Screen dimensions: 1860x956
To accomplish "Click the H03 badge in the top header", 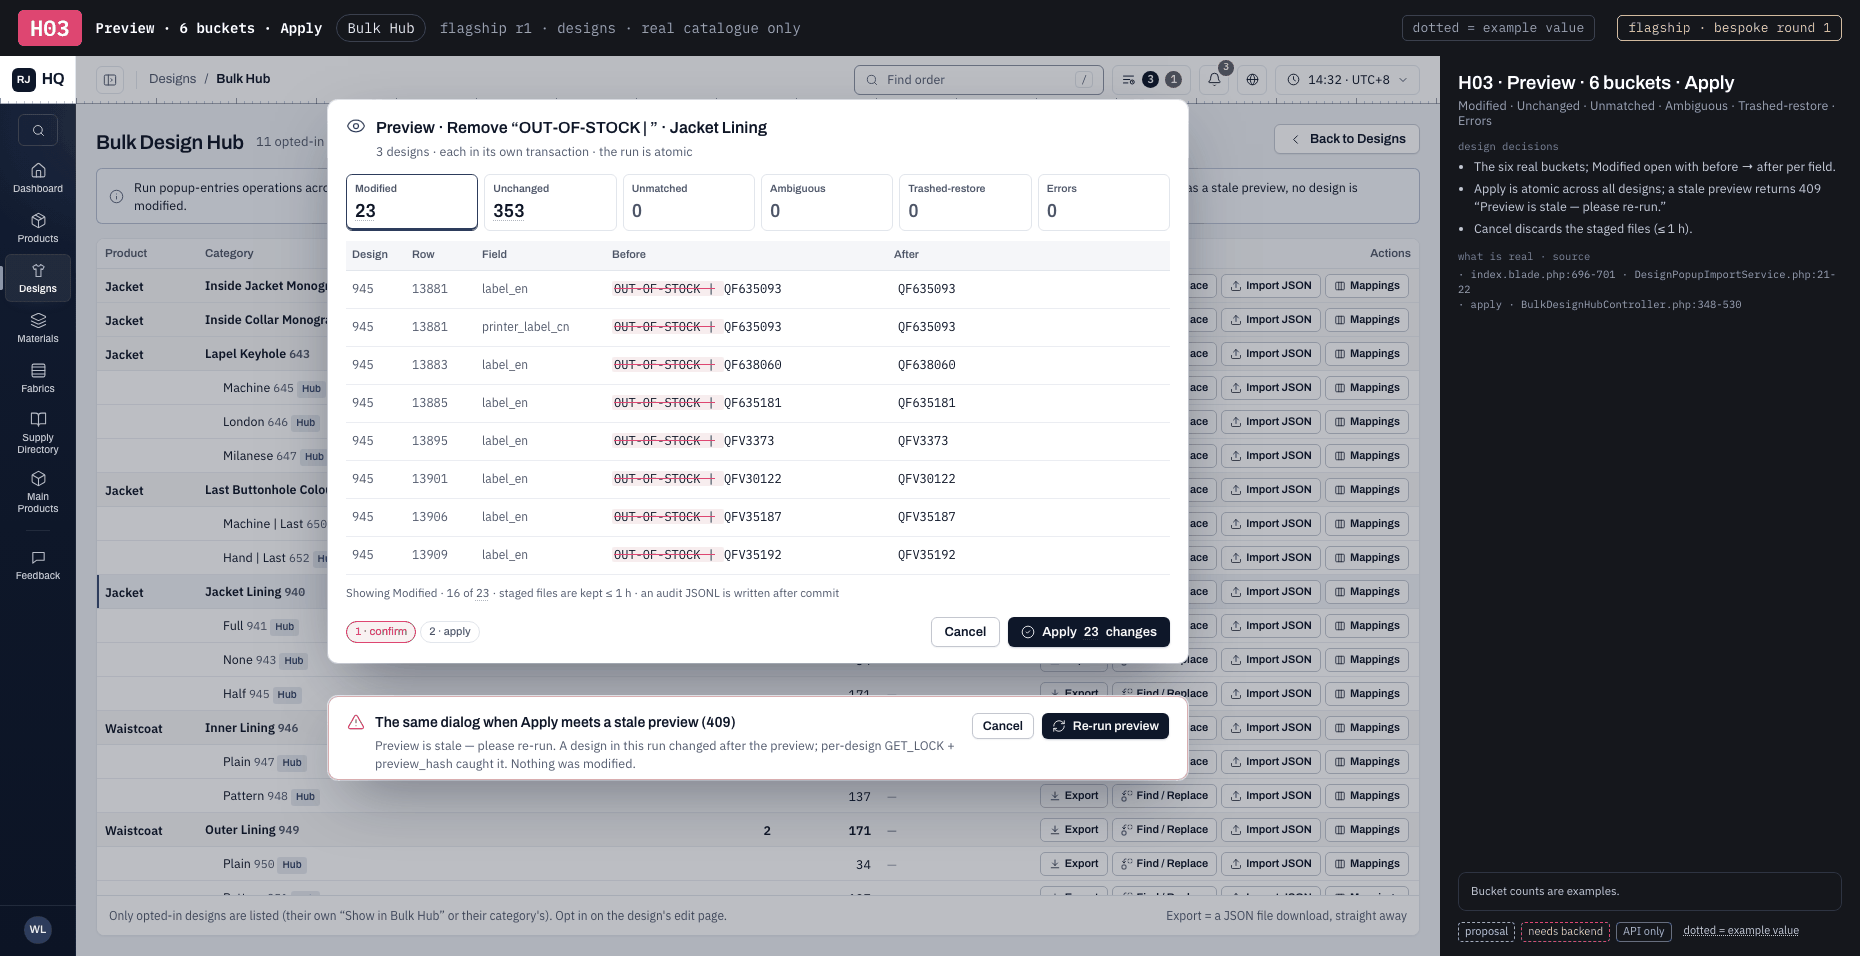I will point(50,28).
